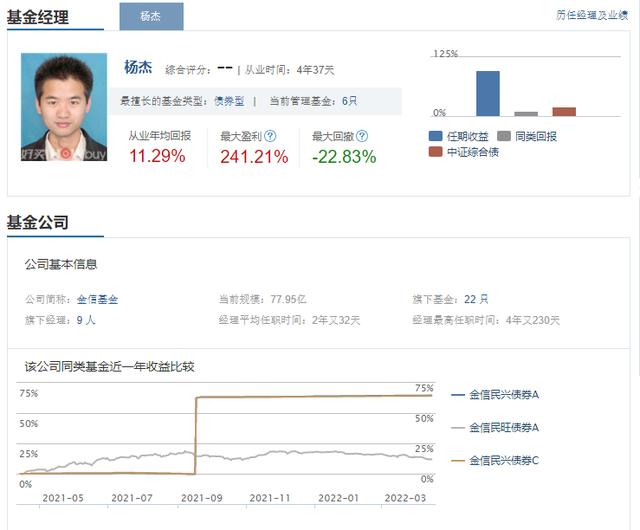Click the 9 人 managers count link
The width and height of the screenshot is (640, 530).
tap(85, 320)
